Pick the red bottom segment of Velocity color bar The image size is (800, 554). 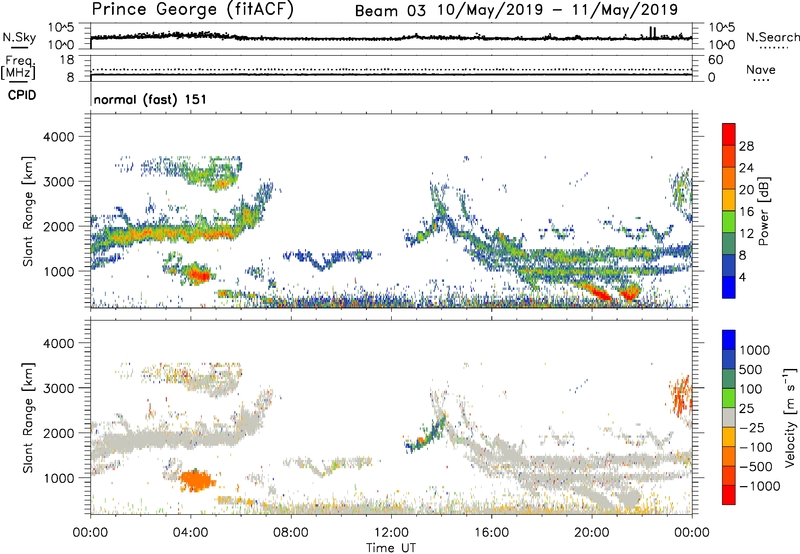729,495
